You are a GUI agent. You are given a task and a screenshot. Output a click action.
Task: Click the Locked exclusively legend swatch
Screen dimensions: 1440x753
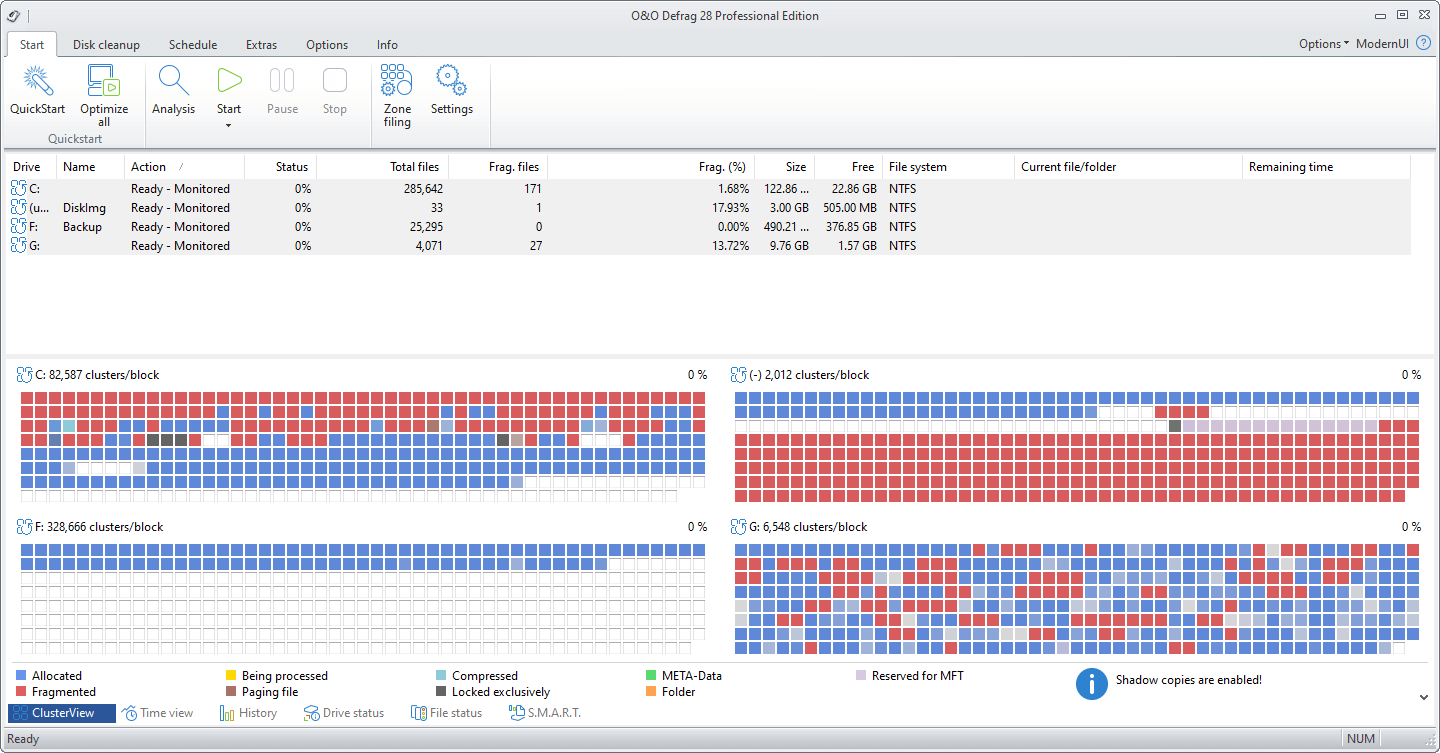(x=441, y=692)
